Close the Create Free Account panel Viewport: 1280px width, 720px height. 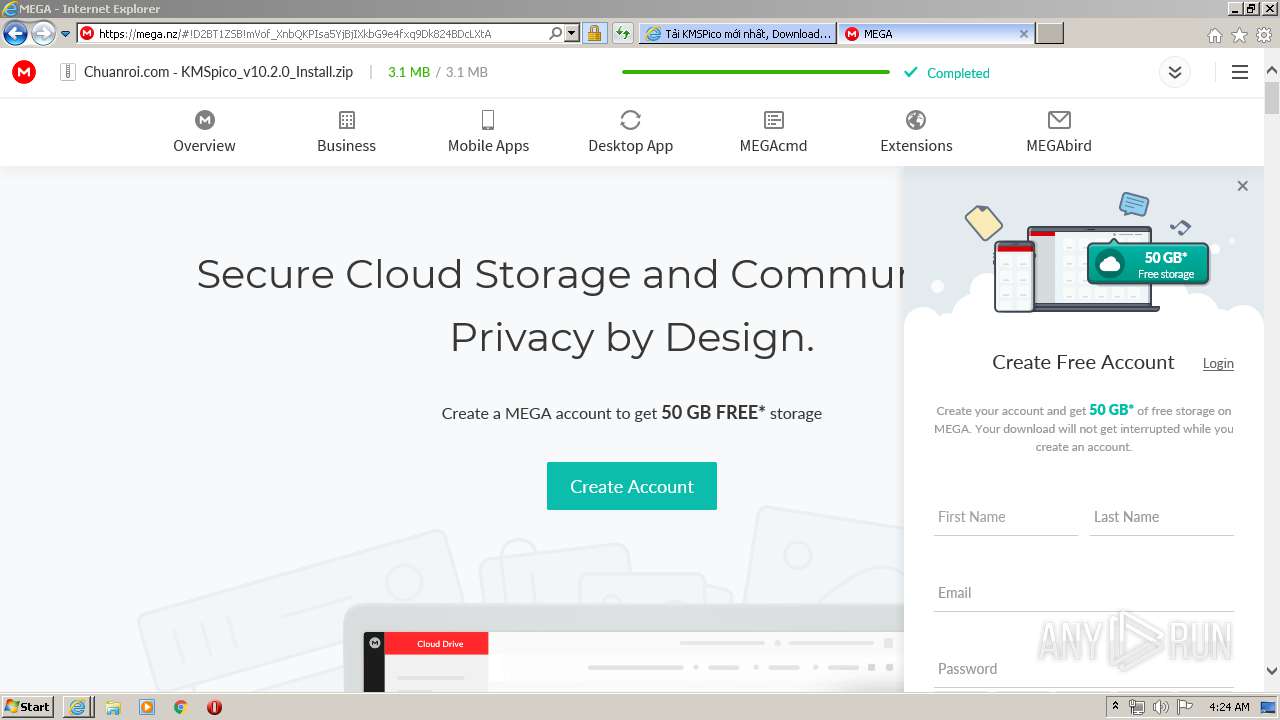(1242, 186)
